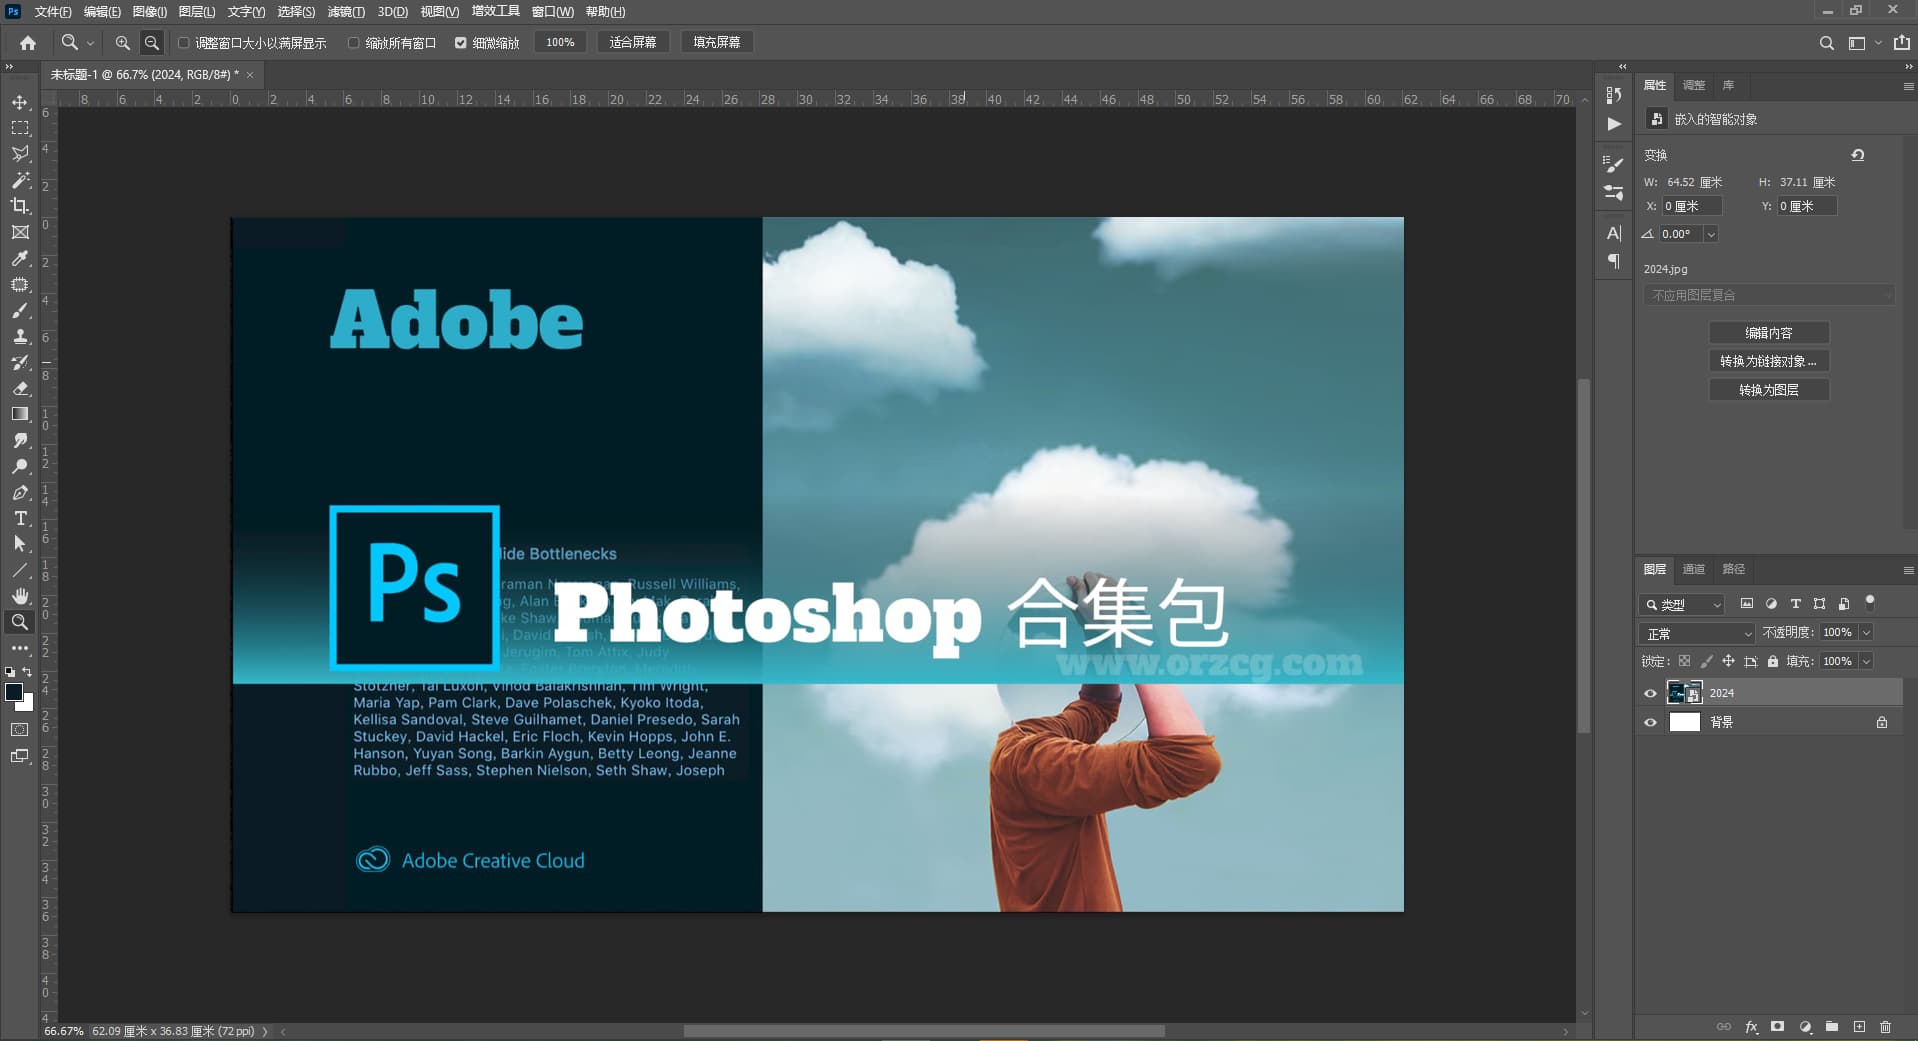Open the Paragraph panel icon
Image resolution: width=1918 pixels, height=1041 pixels.
pos(1614,261)
